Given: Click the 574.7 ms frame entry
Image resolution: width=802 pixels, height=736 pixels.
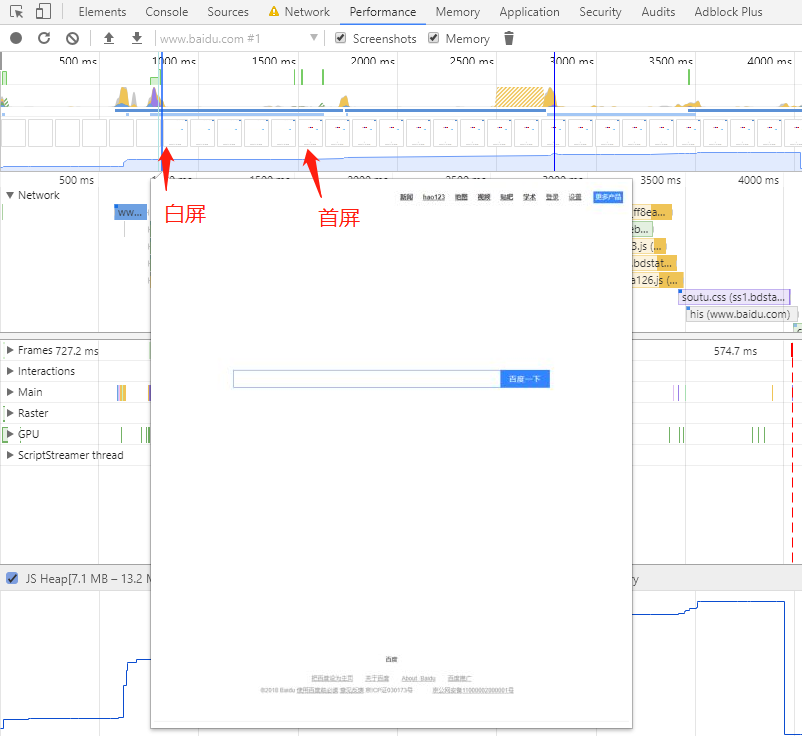Looking at the screenshot, I should pos(735,351).
